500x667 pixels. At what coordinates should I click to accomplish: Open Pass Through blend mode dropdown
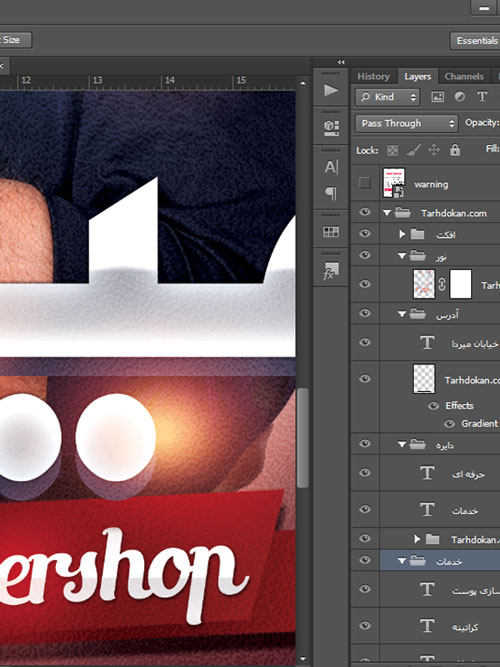coord(406,123)
